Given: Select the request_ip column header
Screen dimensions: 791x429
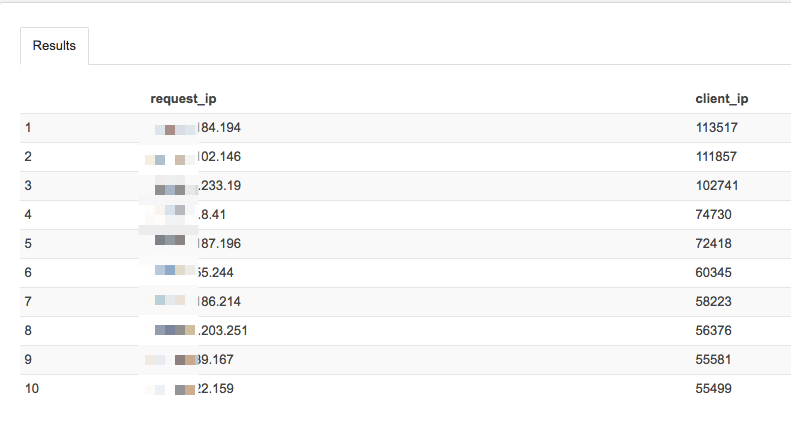Looking at the screenshot, I should pyautogui.click(x=183, y=99).
